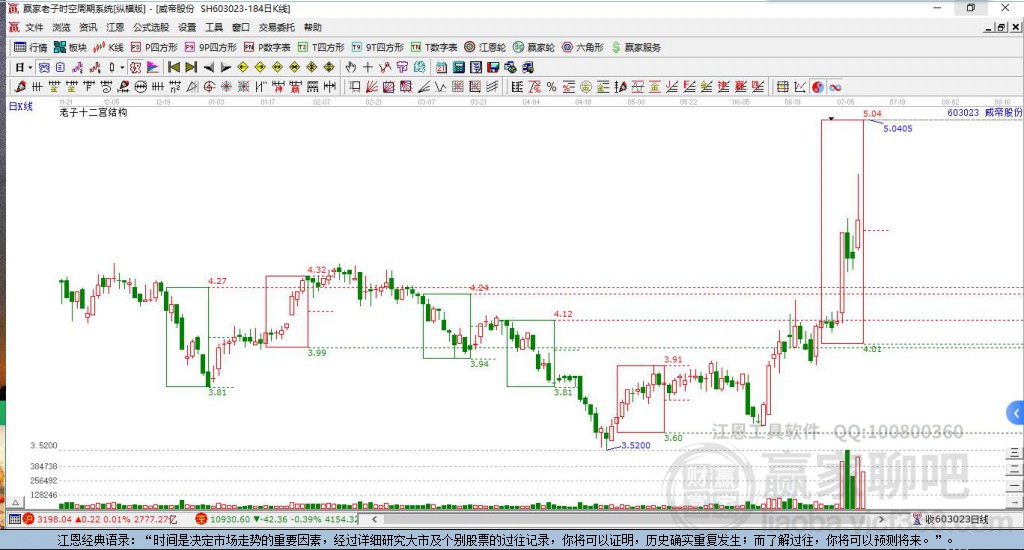The image size is (1024, 550).
Task: Click the 5.0405 price label
Action: 898,129
